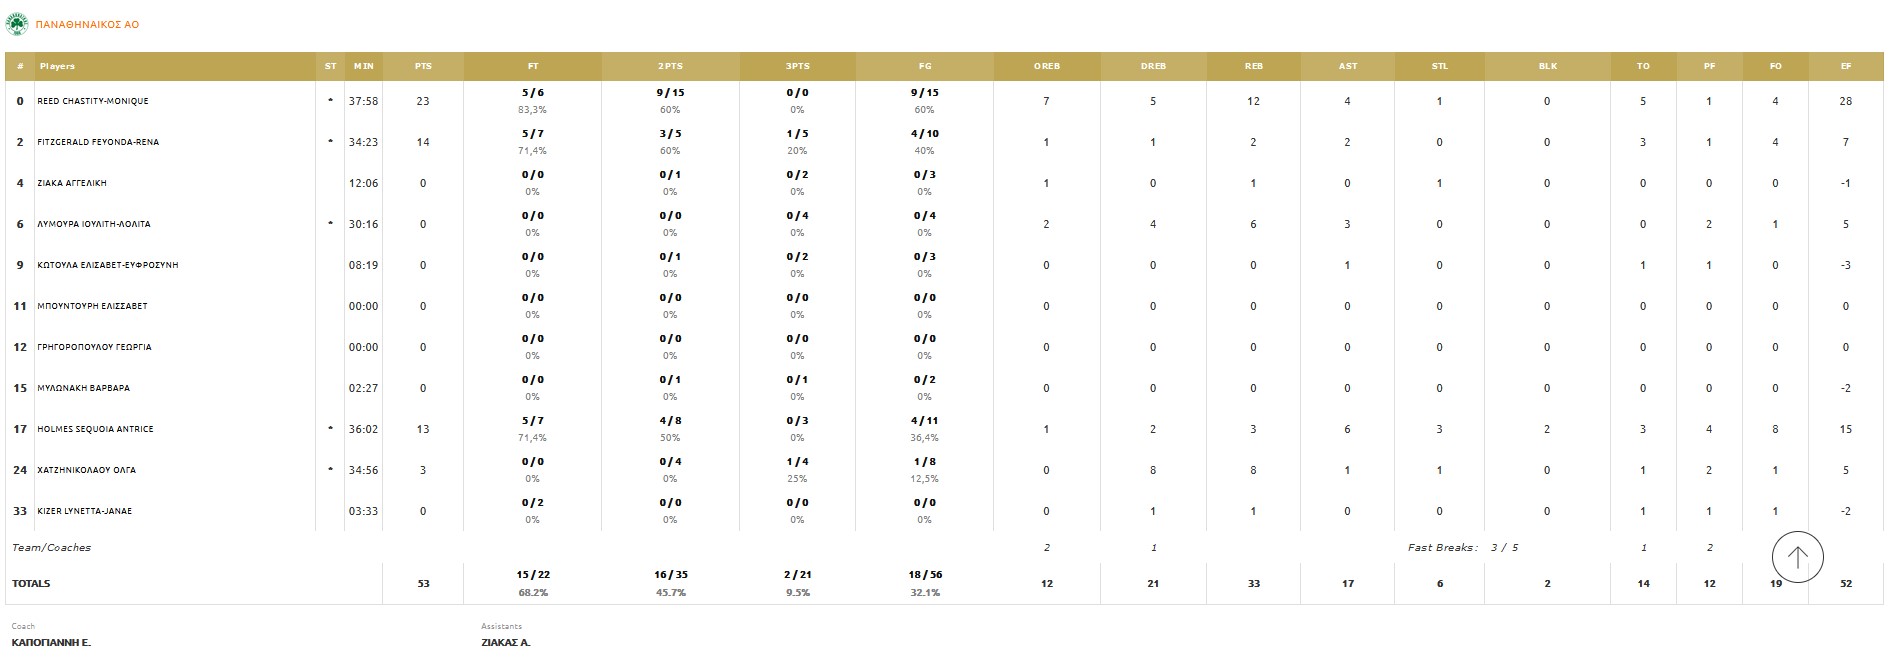Click the TOTALS row label
The height and width of the screenshot is (659, 1889).
click(x=31, y=583)
